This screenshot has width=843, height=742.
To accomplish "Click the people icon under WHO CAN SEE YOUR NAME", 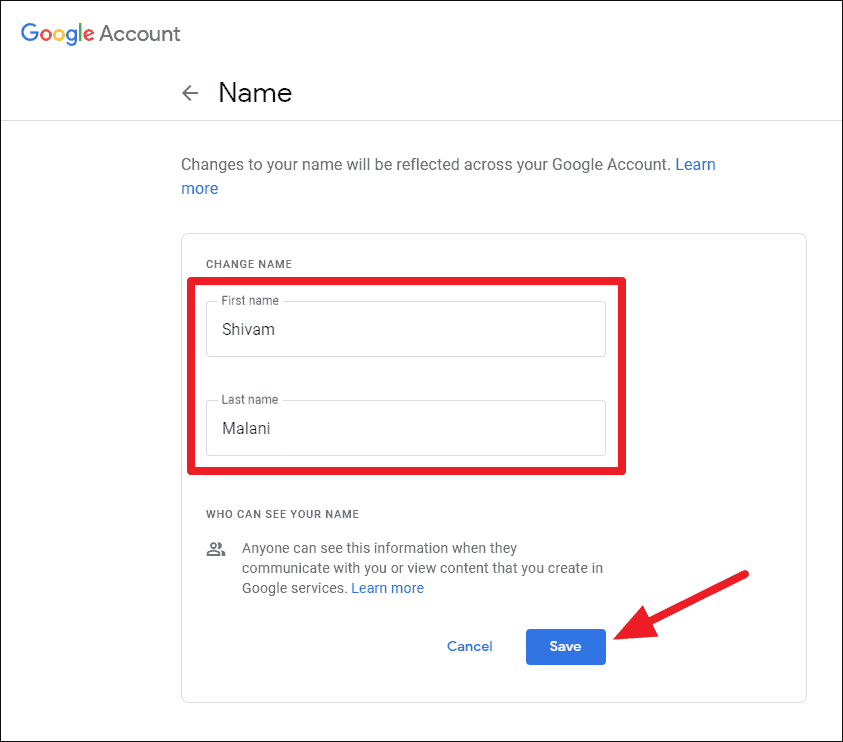I will (x=215, y=548).
